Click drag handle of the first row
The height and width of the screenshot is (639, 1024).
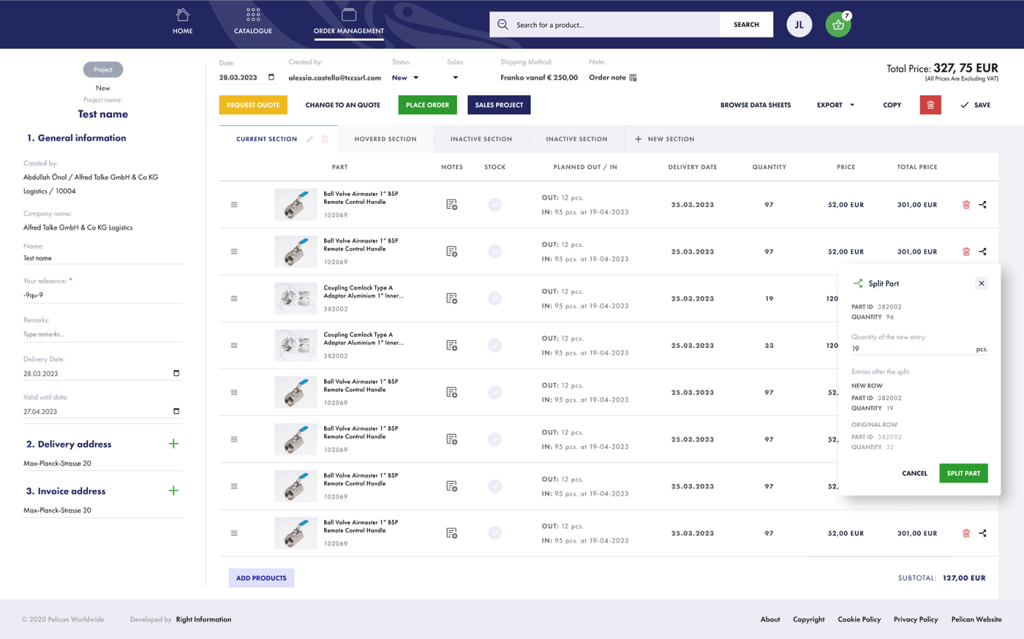coord(234,205)
